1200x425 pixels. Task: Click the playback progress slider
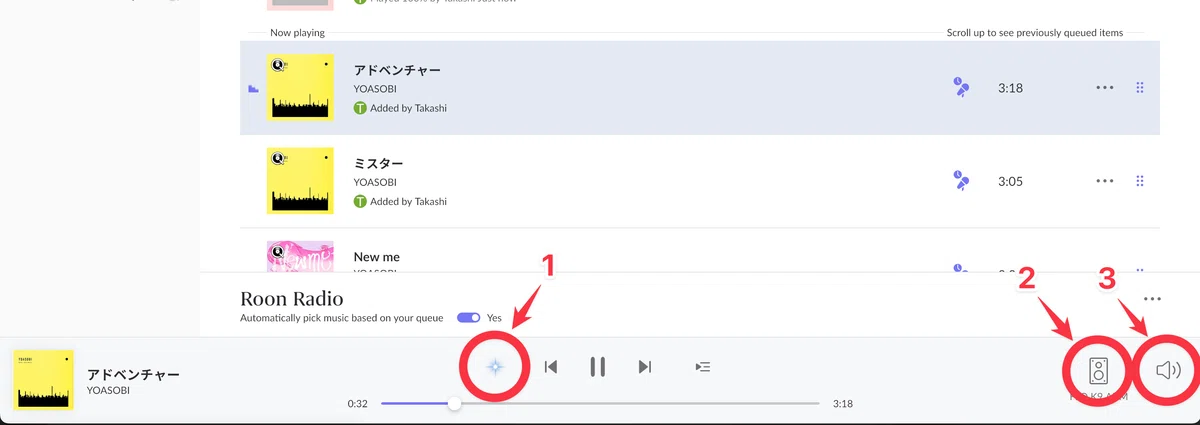click(600, 403)
